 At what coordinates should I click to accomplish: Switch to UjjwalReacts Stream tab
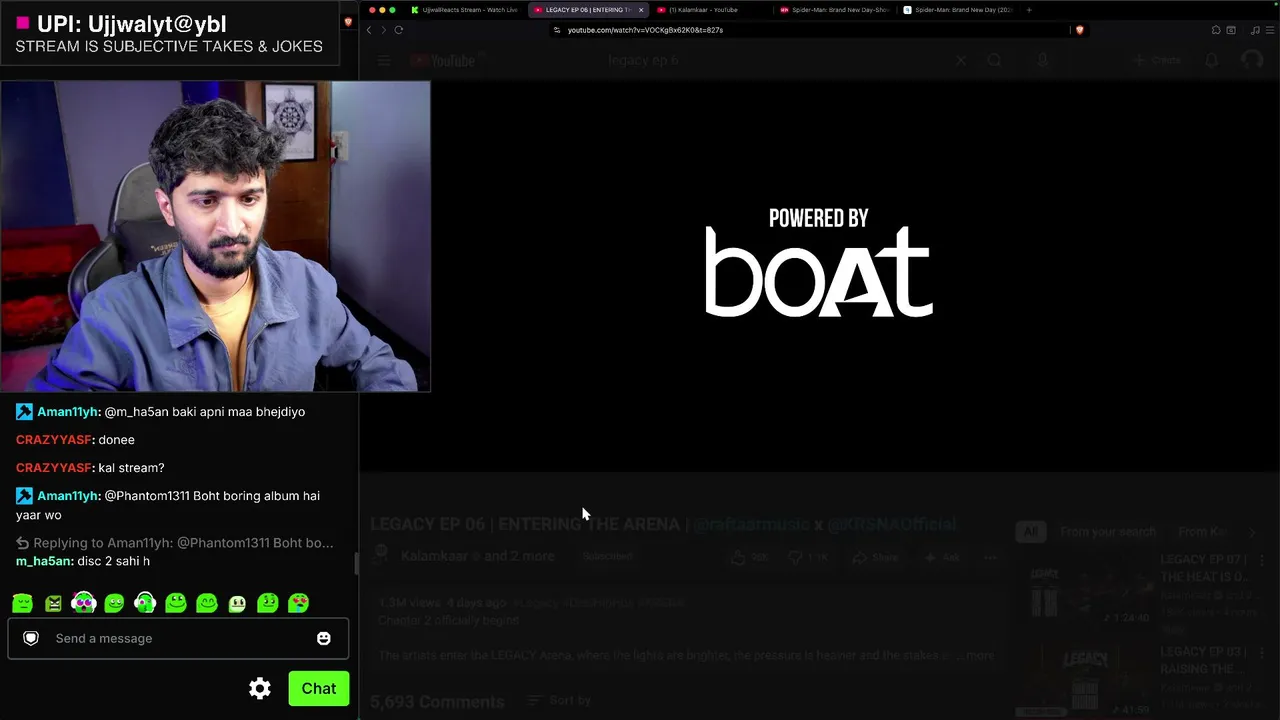[x=465, y=10]
